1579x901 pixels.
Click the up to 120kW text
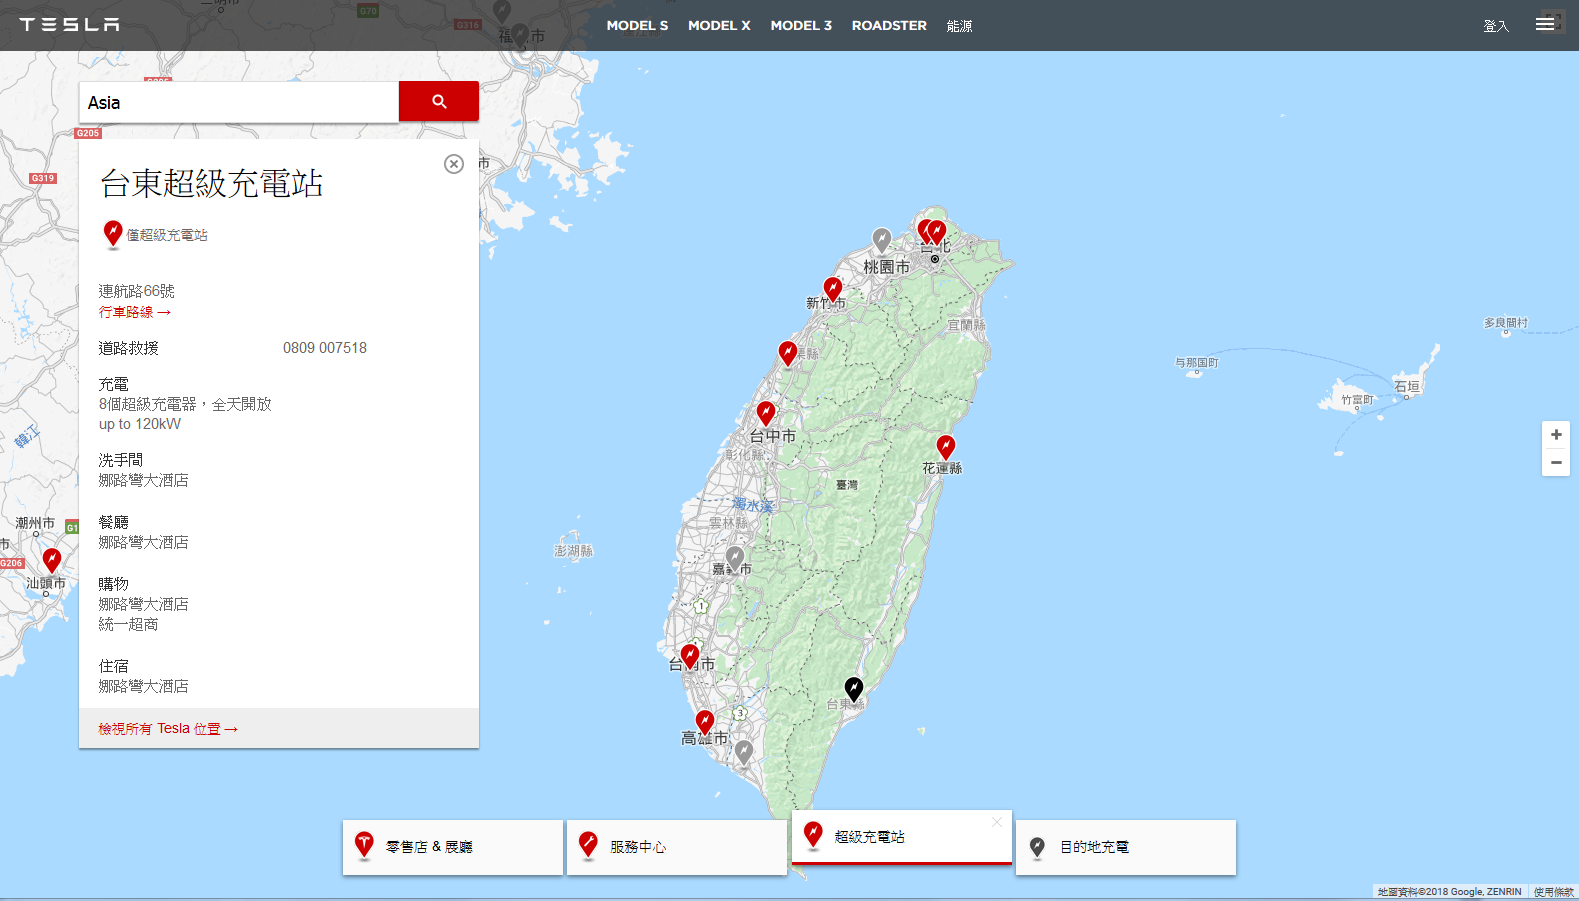(140, 424)
